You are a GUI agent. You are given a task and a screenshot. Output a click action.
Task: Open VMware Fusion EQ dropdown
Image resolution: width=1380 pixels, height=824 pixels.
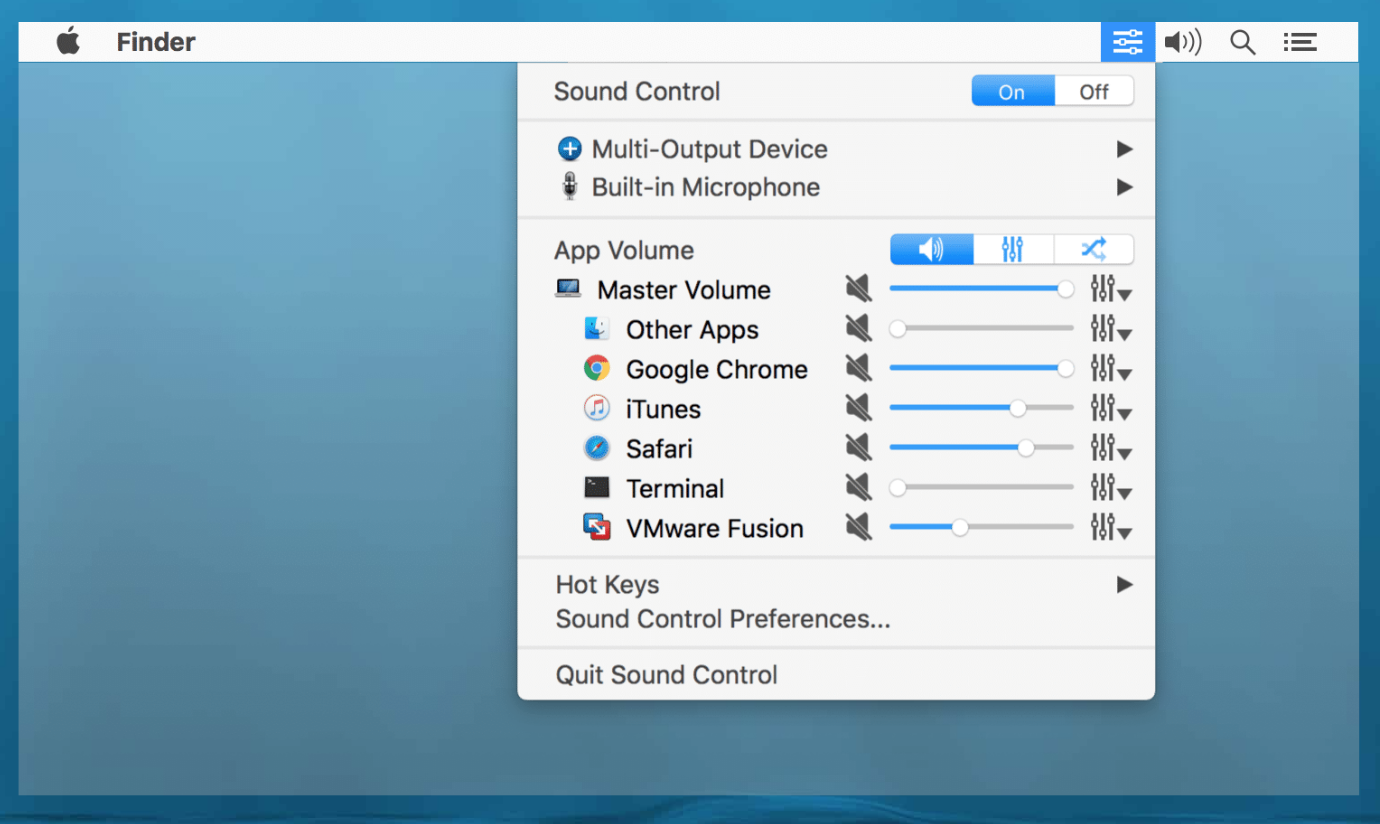(1111, 527)
